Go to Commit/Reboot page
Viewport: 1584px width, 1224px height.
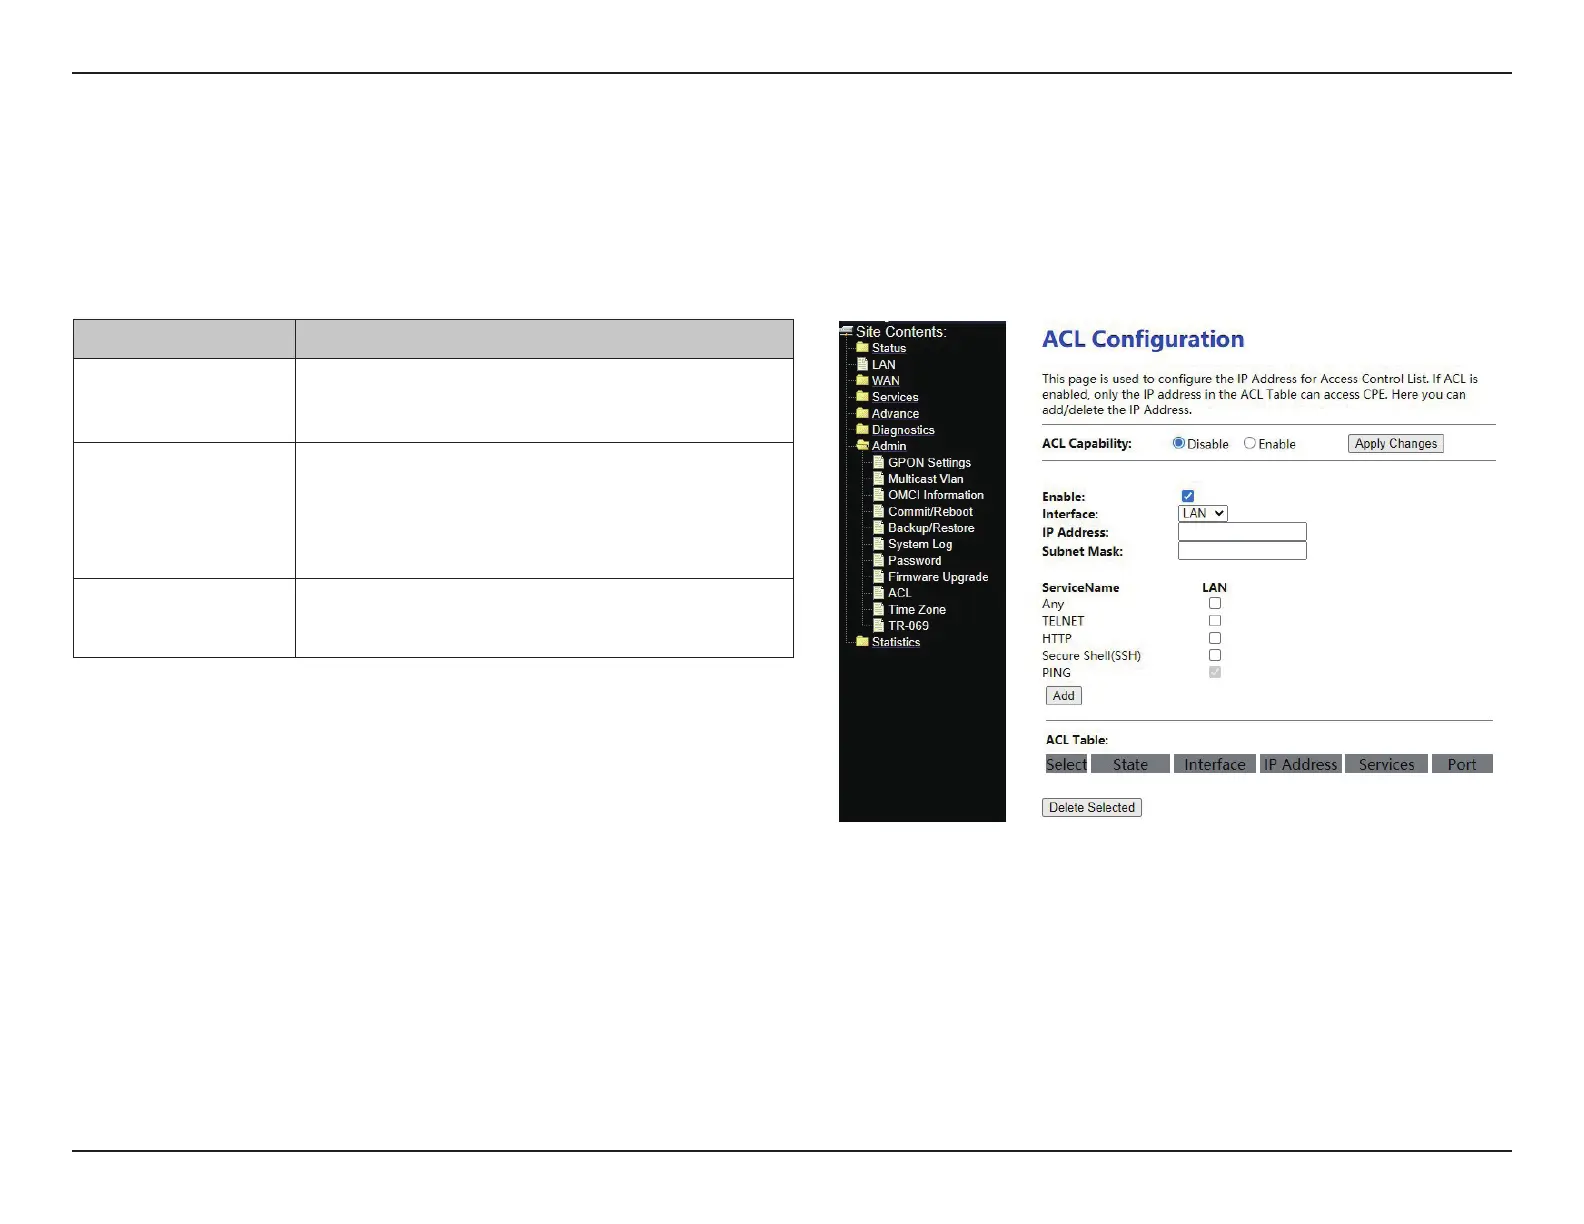pos(931,512)
